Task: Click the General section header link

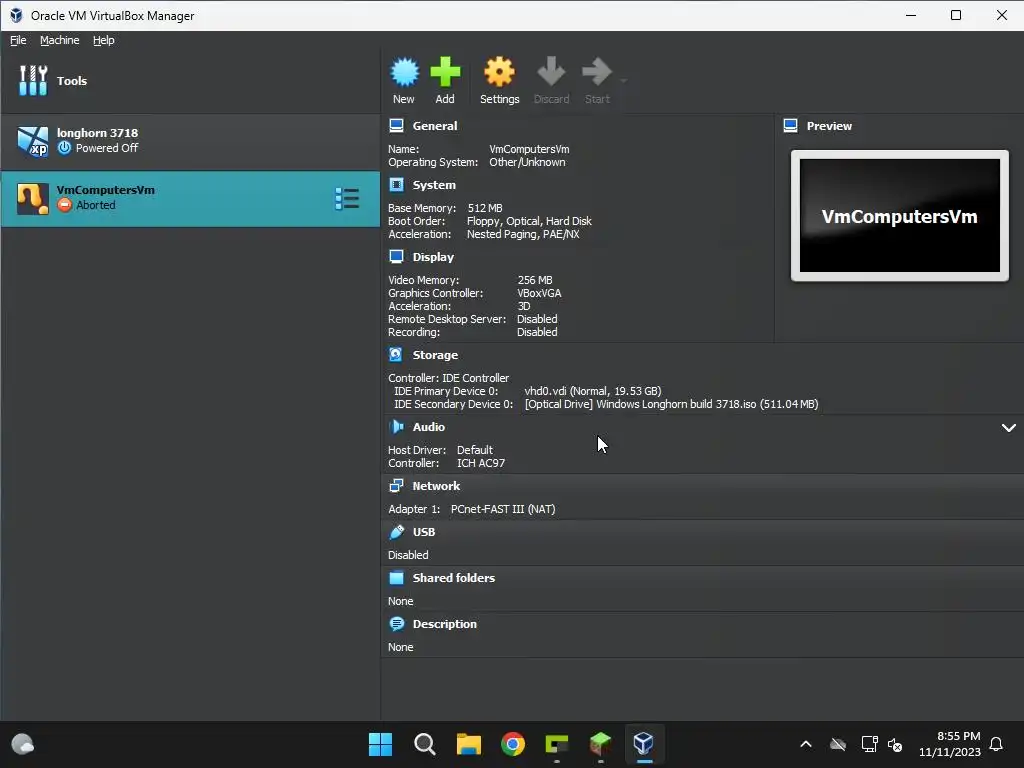Action: (435, 126)
